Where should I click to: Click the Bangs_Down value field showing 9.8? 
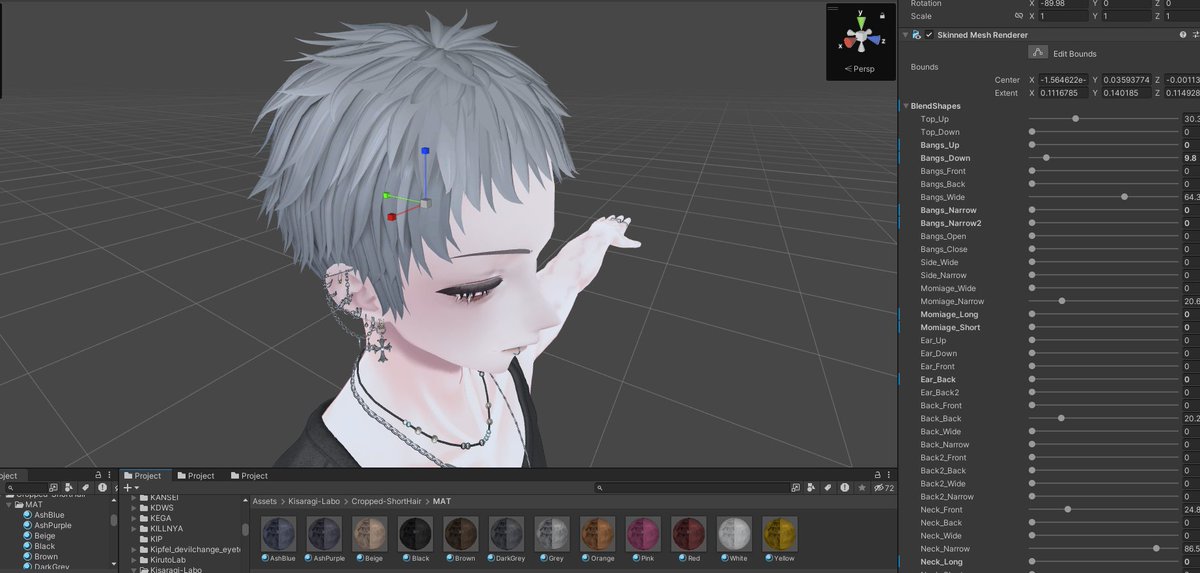[x=1190, y=158]
